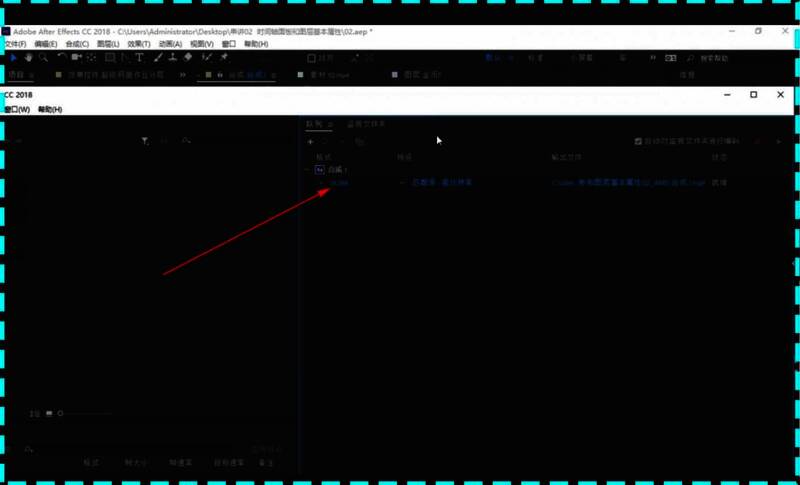Image resolution: width=800 pixels, height=485 pixels.
Task: Select the Brush tool
Action: 158,58
